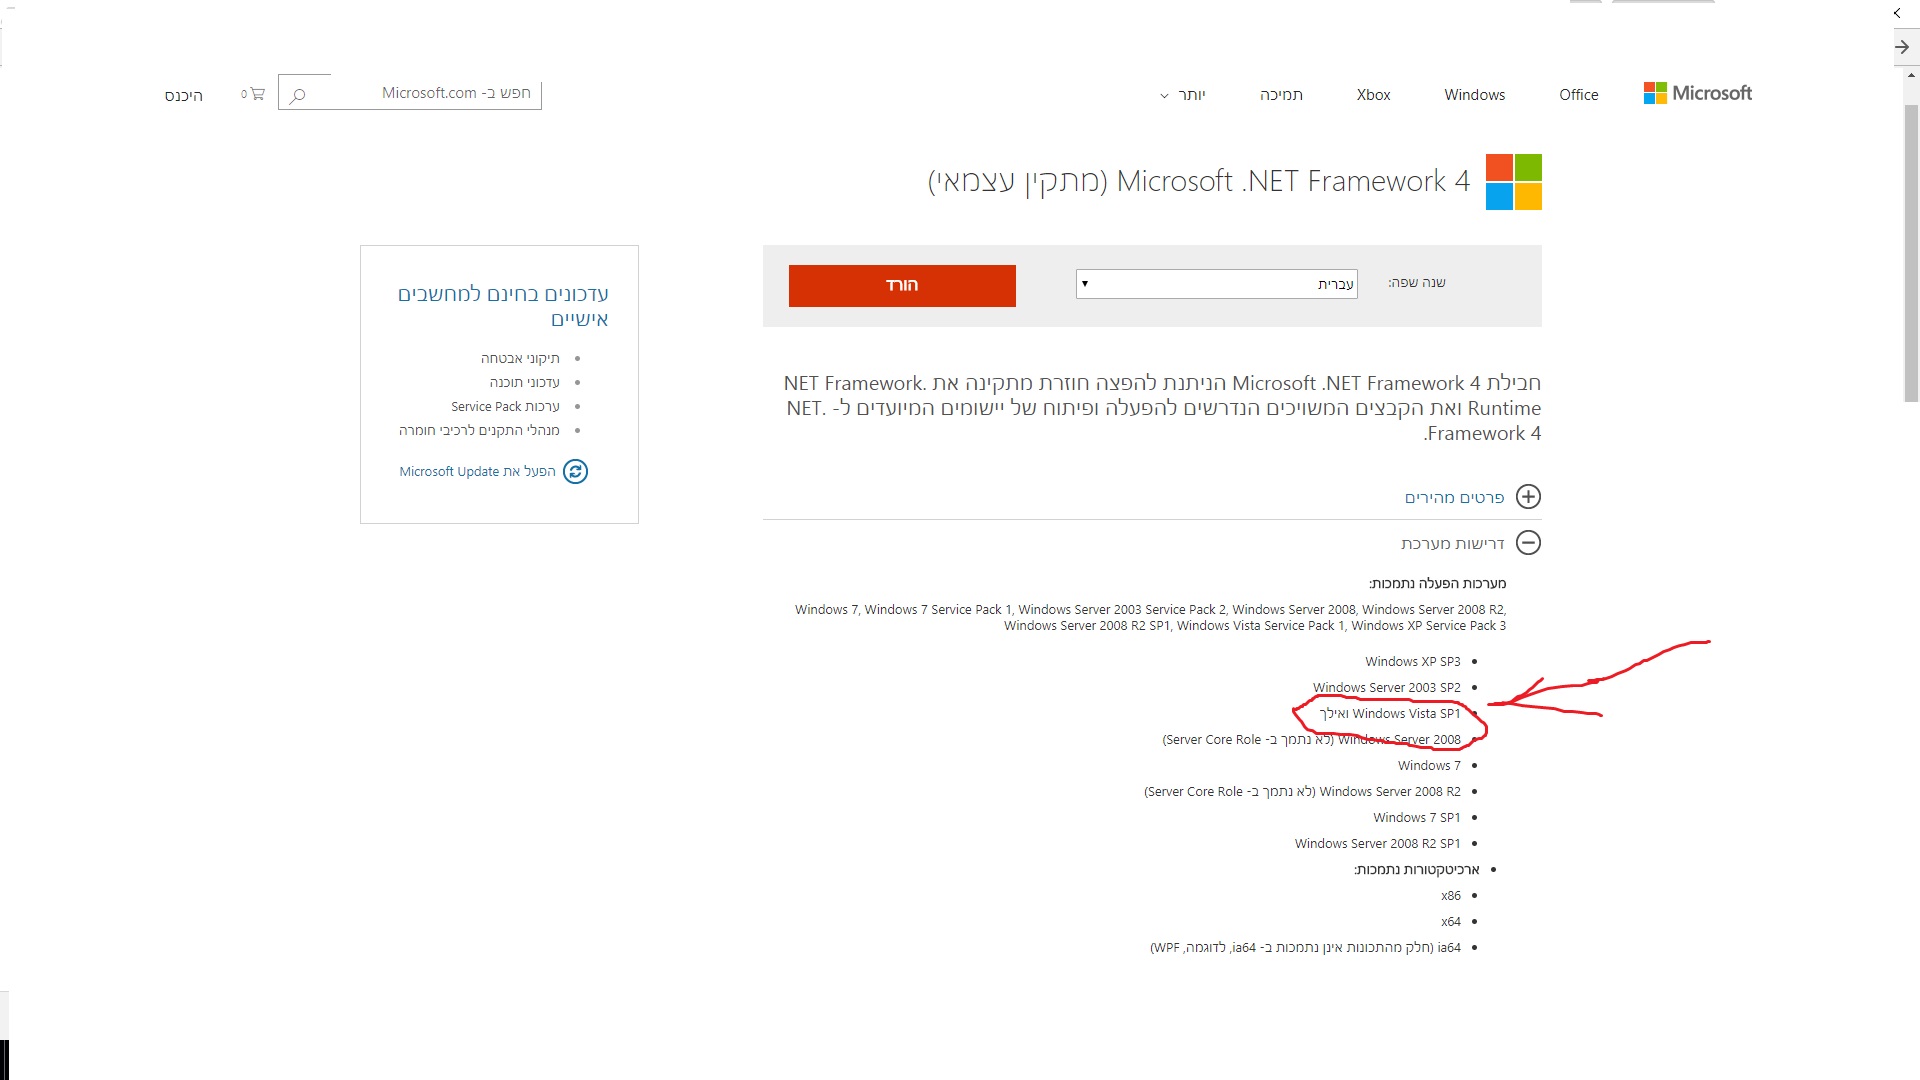Viewport: 1920px width, 1080px height.
Task: Open the Office menu item
Action: click(x=1578, y=95)
